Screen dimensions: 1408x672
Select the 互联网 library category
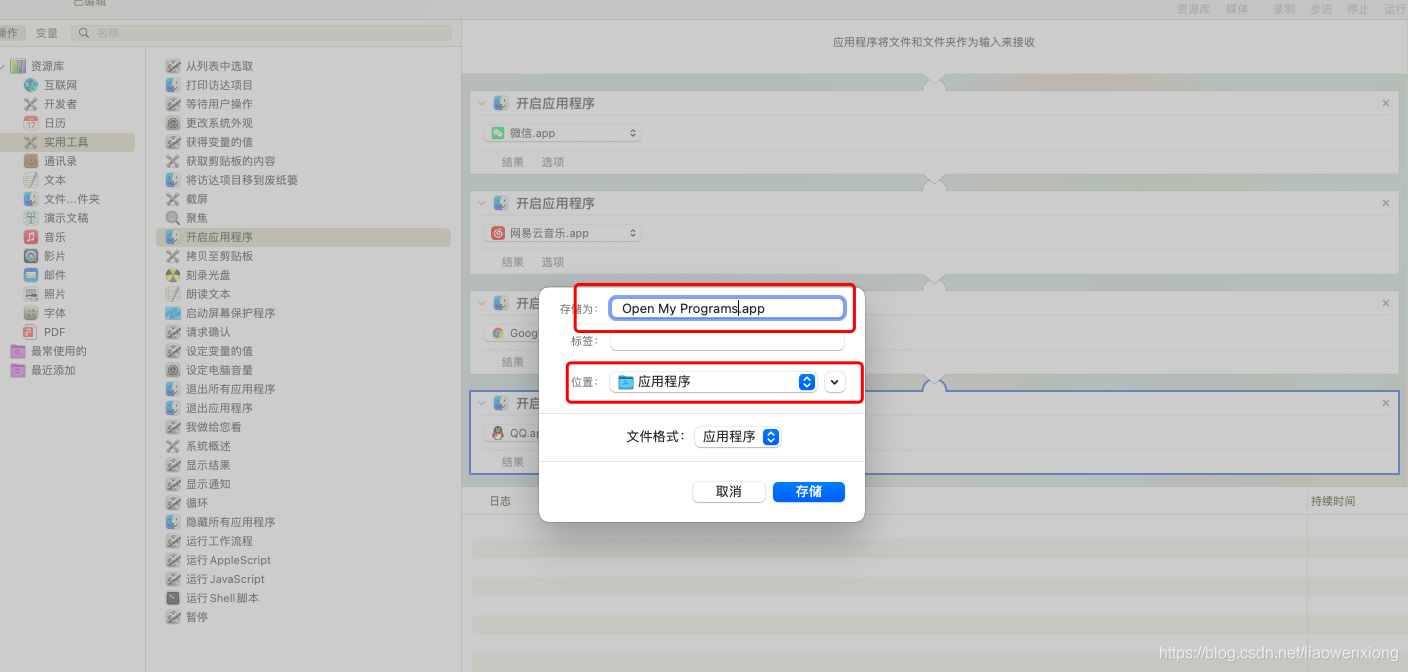[60, 85]
